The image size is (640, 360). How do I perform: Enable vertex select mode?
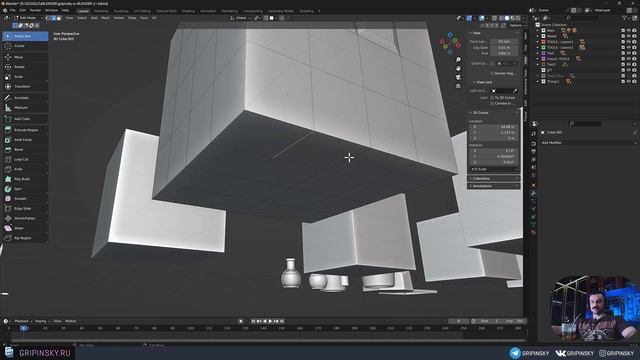(48, 18)
